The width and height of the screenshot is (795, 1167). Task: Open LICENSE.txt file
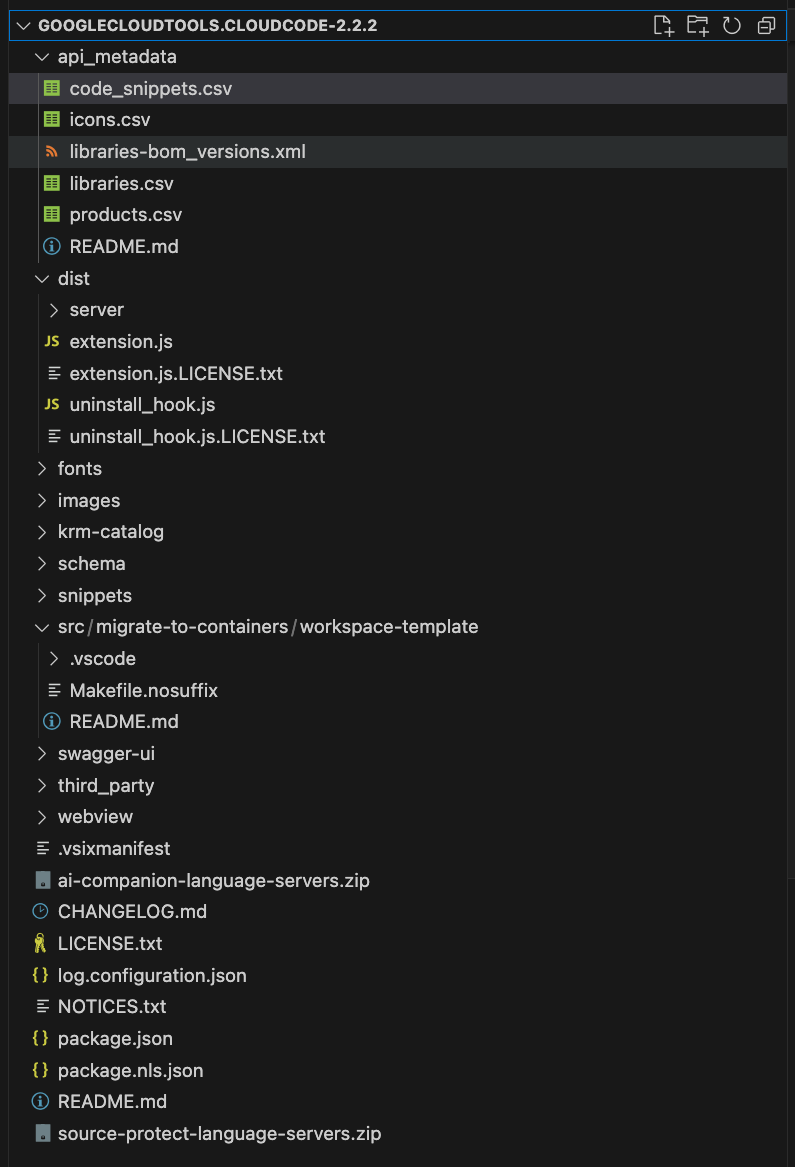click(x=398, y=944)
